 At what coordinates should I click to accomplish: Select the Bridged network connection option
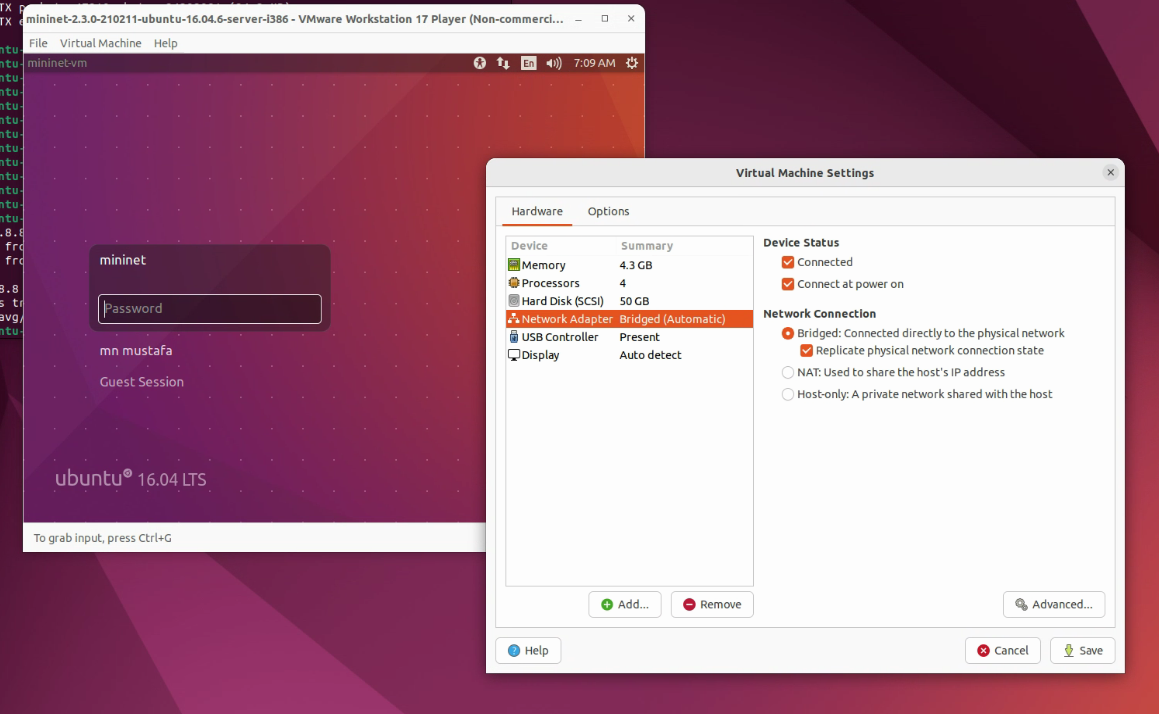click(788, 333)
